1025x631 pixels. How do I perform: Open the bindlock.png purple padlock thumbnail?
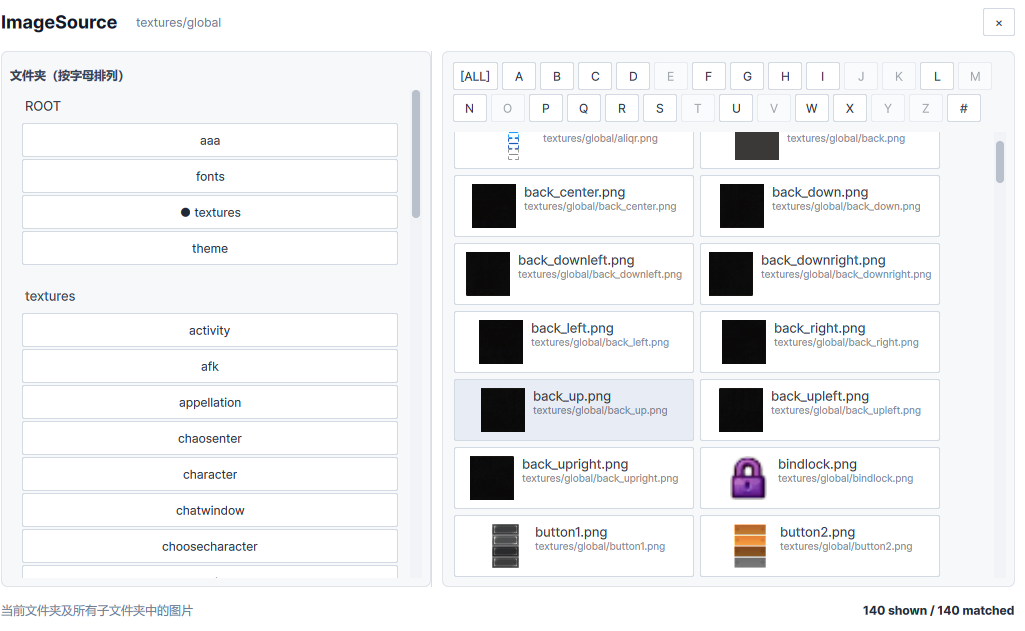click(748, 478)
